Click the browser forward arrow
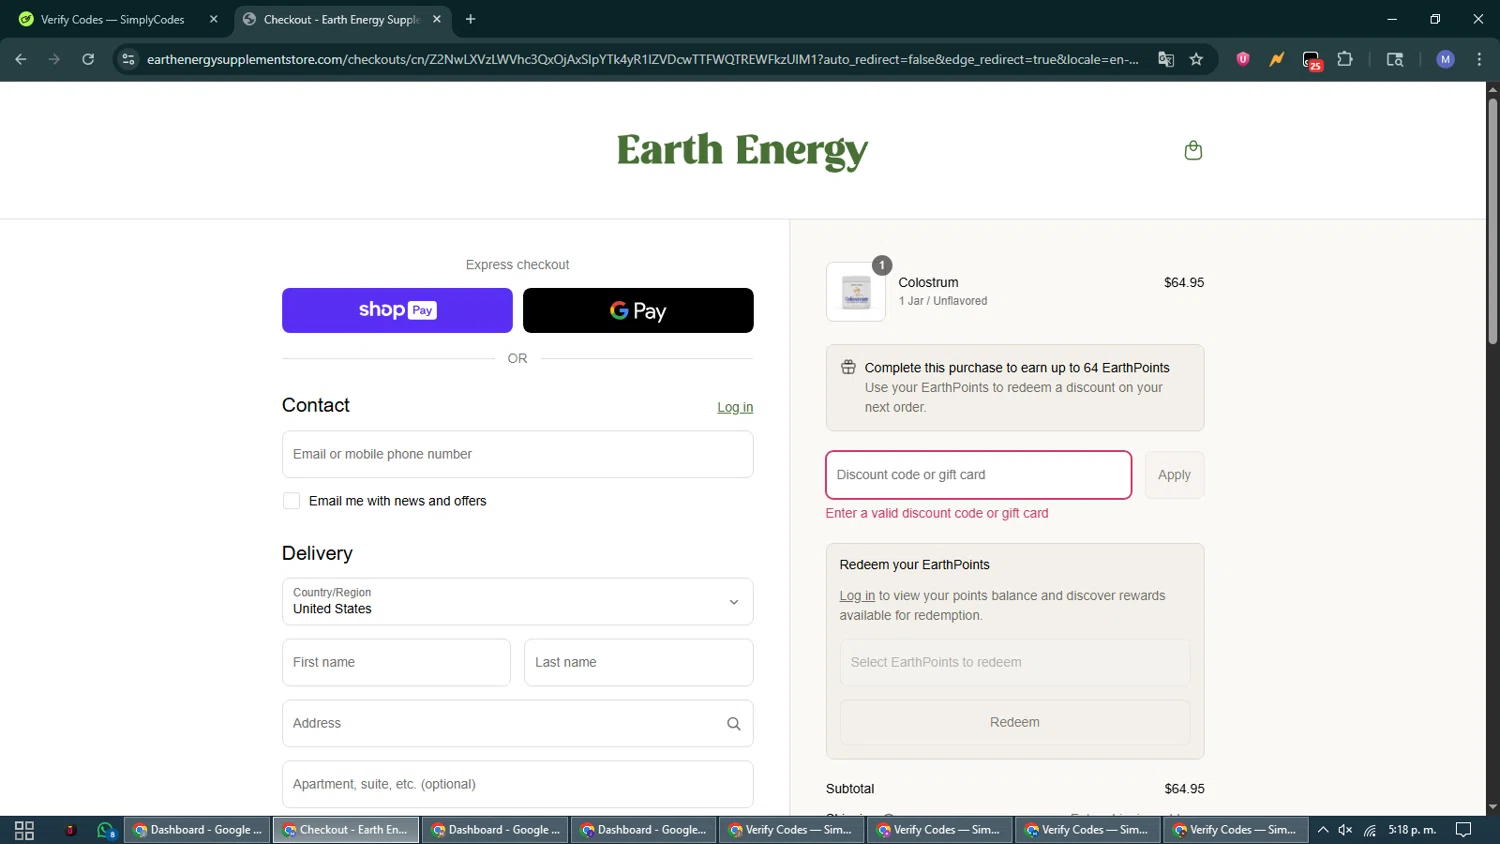The width and height of the screenshot is (1500, 844). coord(54,59)
